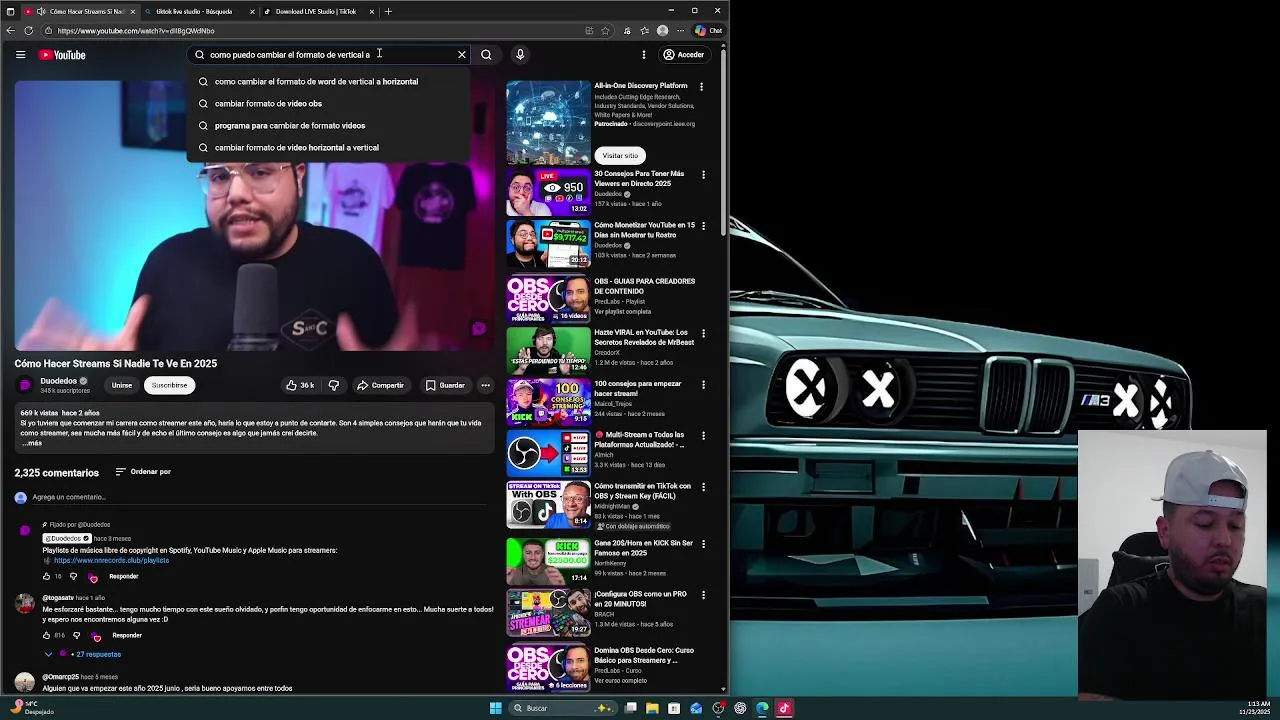Open the Copilot Chat button
The width and height of the screenshot is (1280, 720).
pos(708,30)
